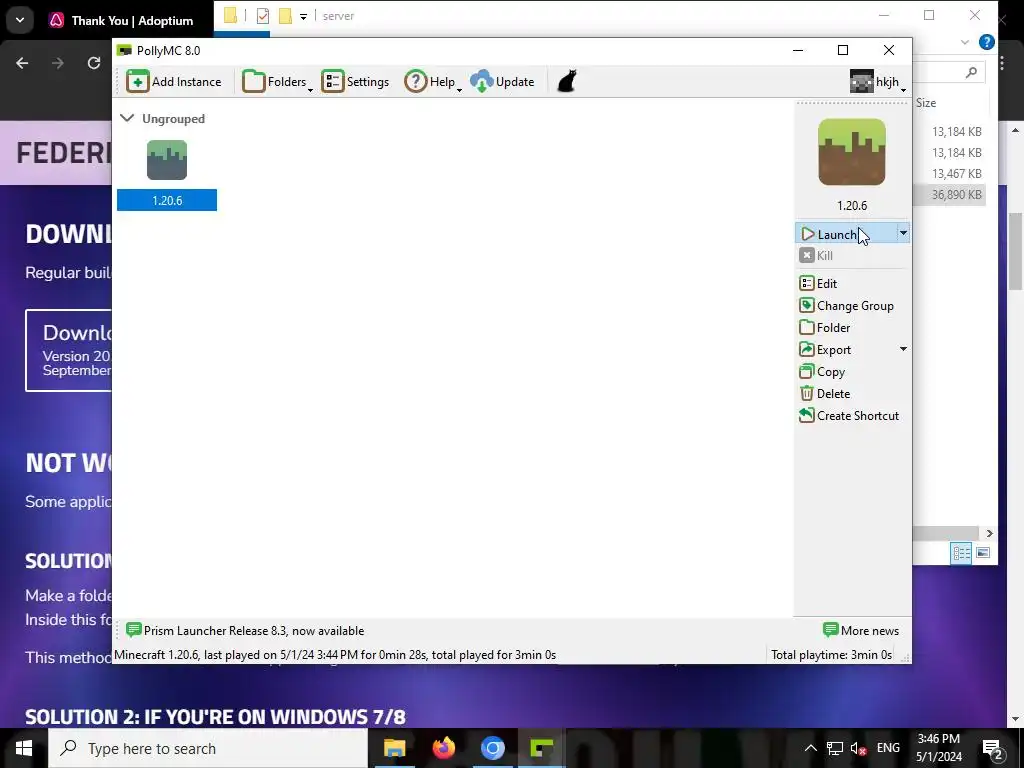The height and width of the screenshot is (768, 1024).
Task: Open the browser tab list chevron
Action: tap(20, 20)
